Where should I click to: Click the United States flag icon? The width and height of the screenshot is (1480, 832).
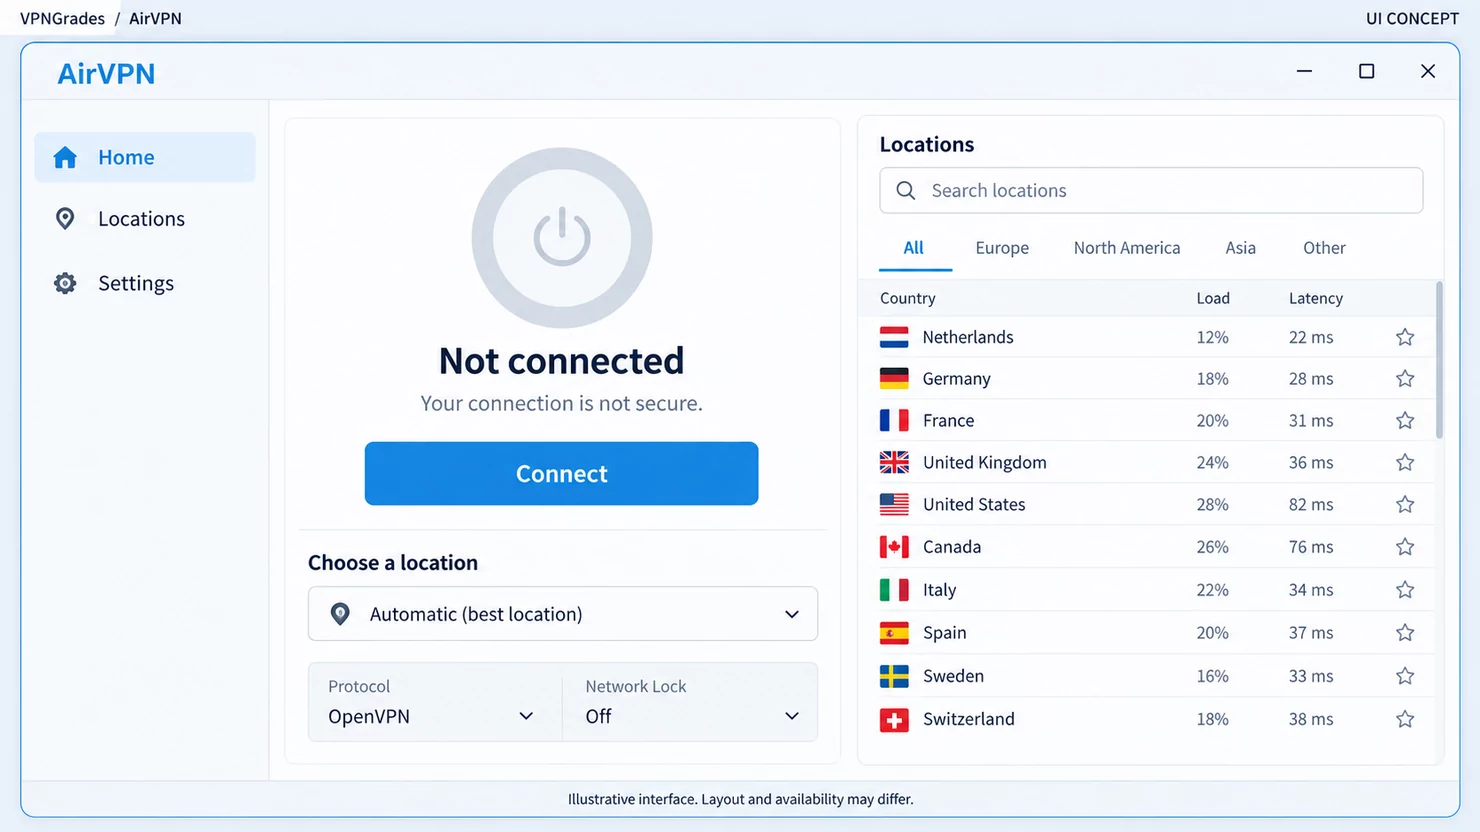[894, 504]
